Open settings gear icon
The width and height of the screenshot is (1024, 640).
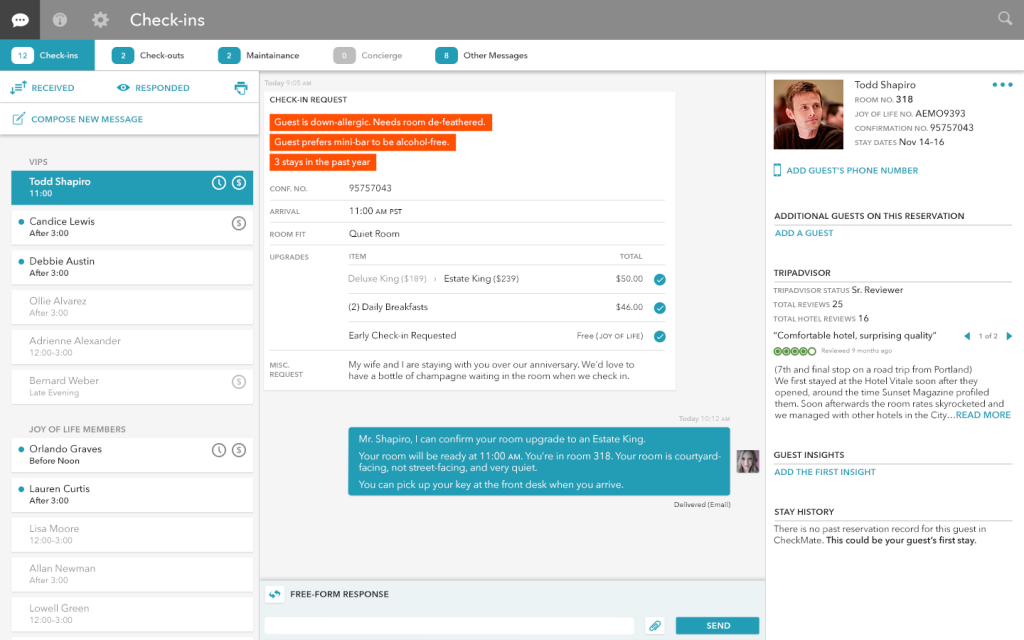(100, 19)
